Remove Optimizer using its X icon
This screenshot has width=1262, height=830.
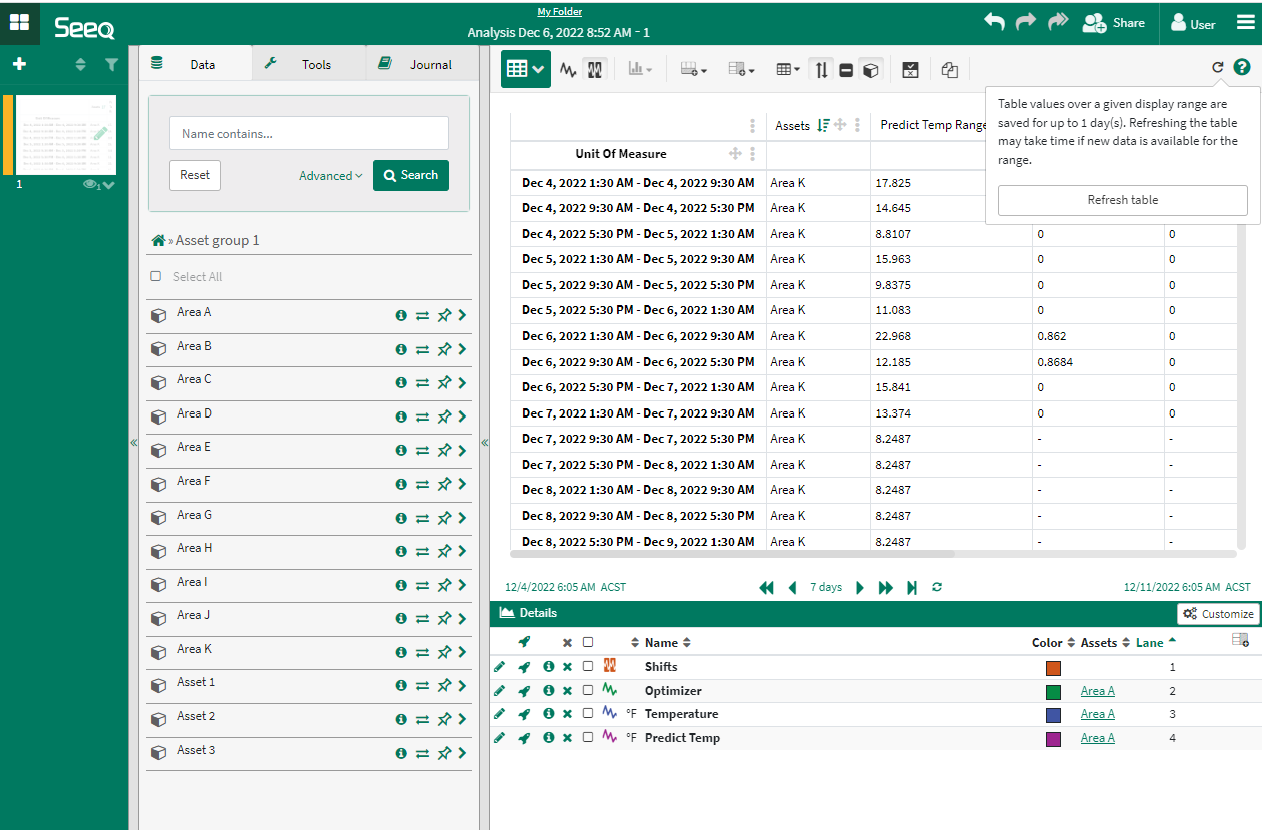click(567, 691)
